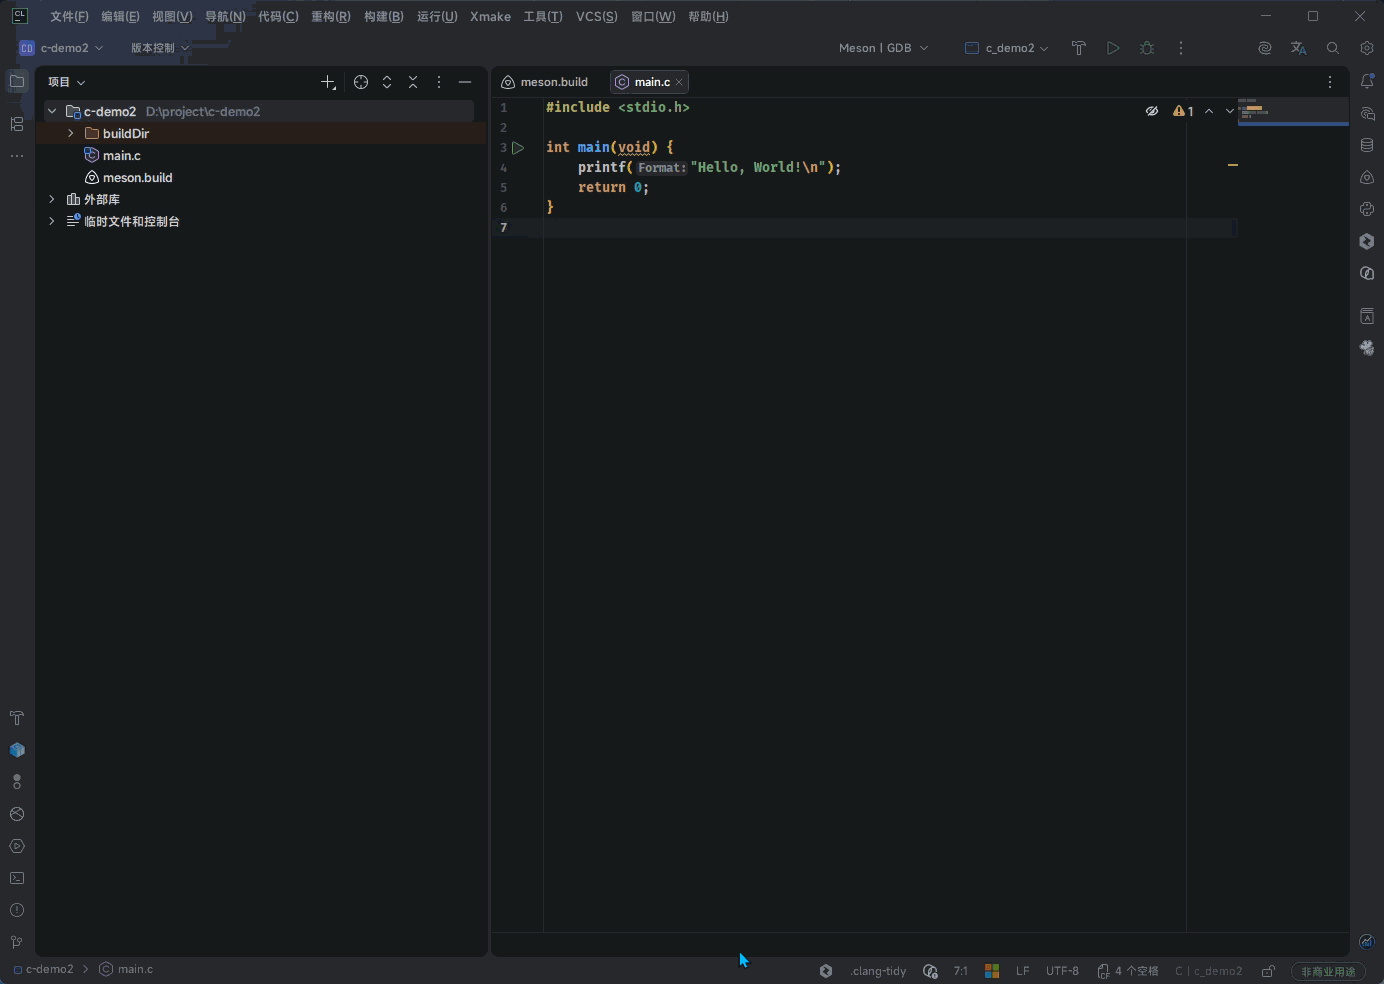Expand the buildDir folder
The image size is (1384, 984).
pyautogui.click(x=70, y=133)
